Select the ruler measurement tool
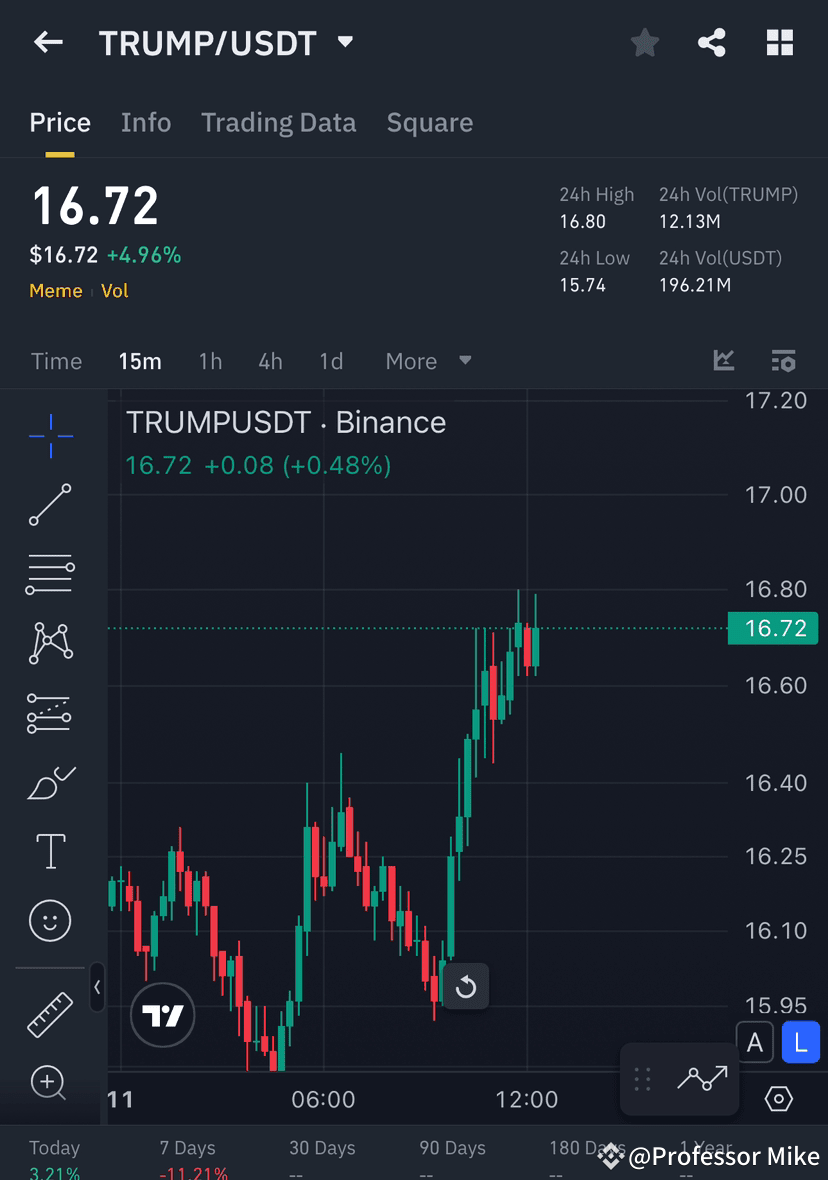This screenshot has width=828, height=1180. pyautogui.click(x=50, y=1013)
